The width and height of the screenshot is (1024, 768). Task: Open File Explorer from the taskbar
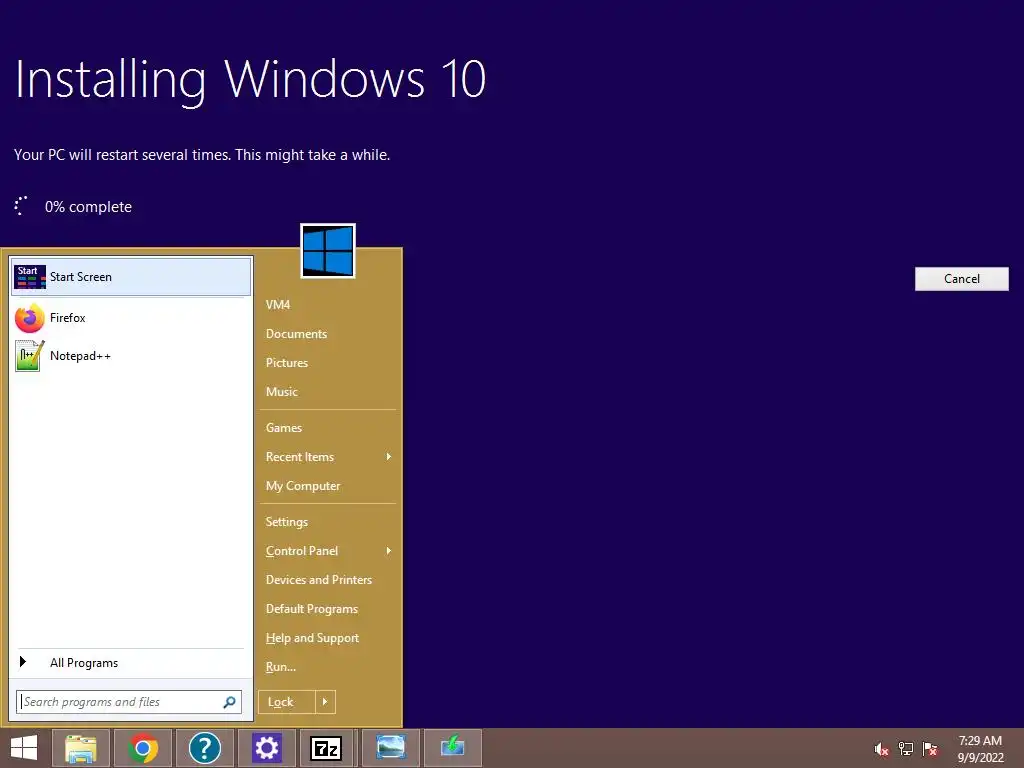tap(81, 748)
